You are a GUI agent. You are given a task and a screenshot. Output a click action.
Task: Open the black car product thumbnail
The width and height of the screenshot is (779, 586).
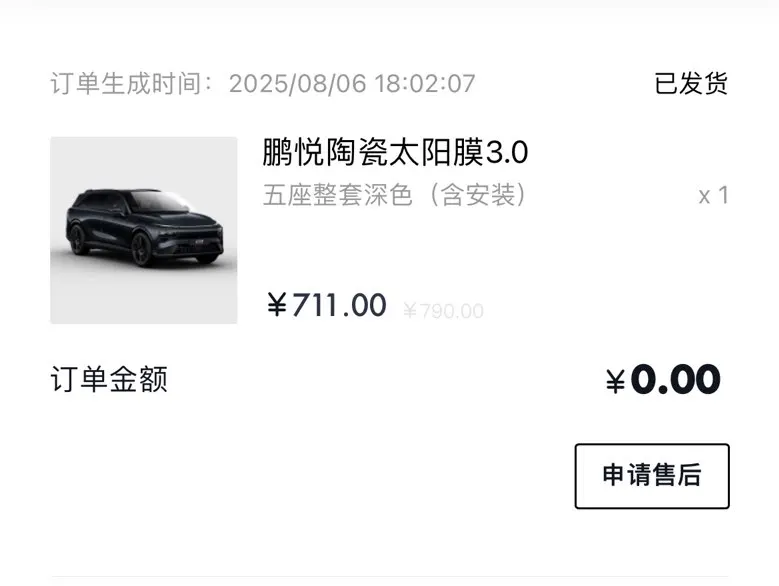(x=144, y=230)
